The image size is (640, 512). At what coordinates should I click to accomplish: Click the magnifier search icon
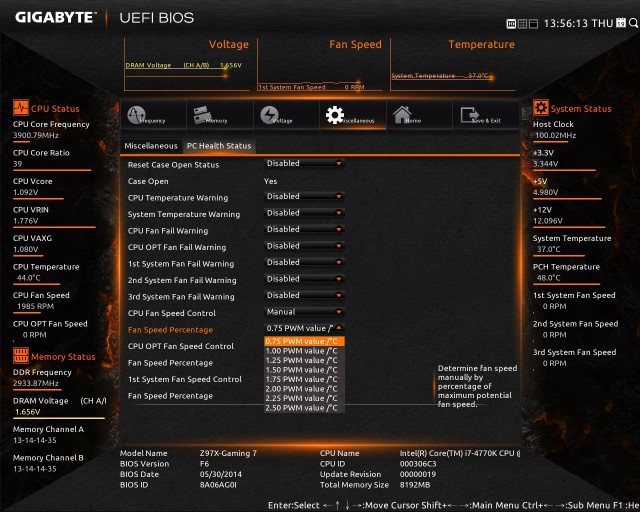tap(633, 23)
